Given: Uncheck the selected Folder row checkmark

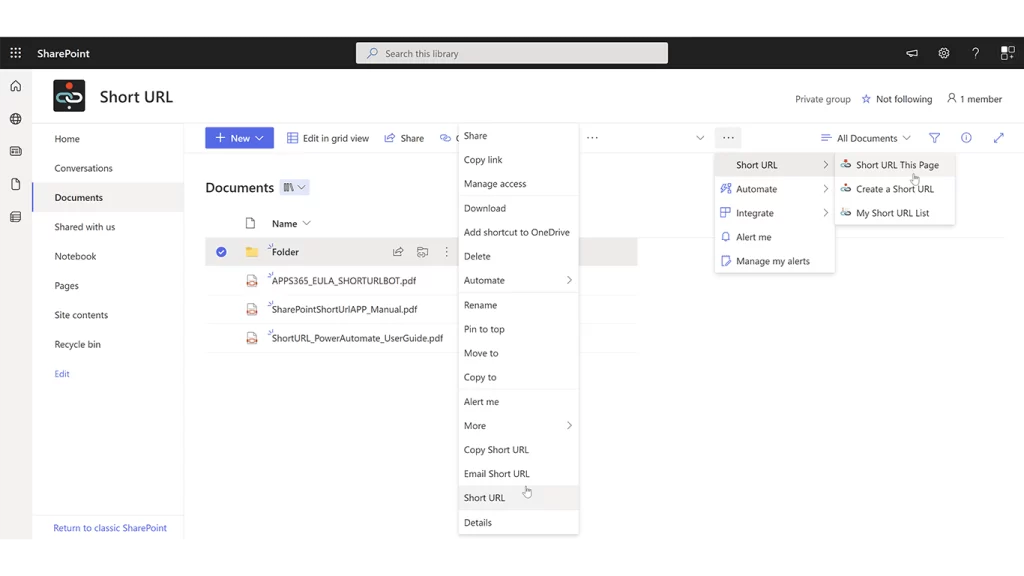Looking at the screenshot, I should pos(221,251).
